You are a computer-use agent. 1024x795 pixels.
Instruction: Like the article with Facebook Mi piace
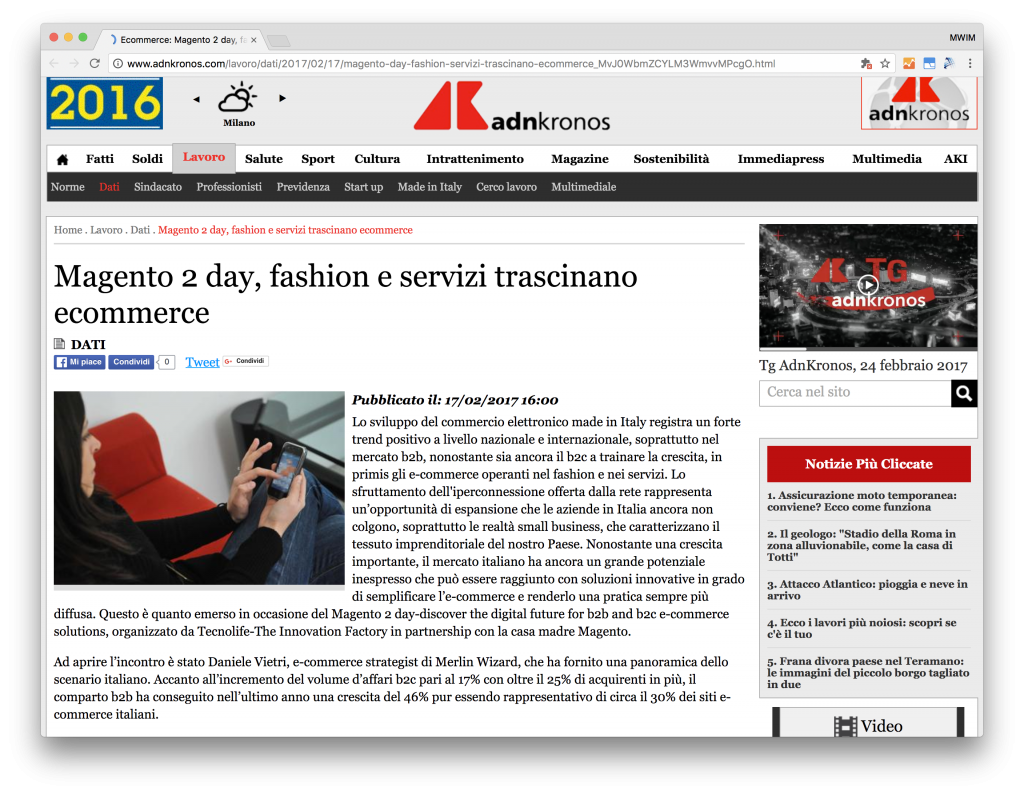click(79, 362)
